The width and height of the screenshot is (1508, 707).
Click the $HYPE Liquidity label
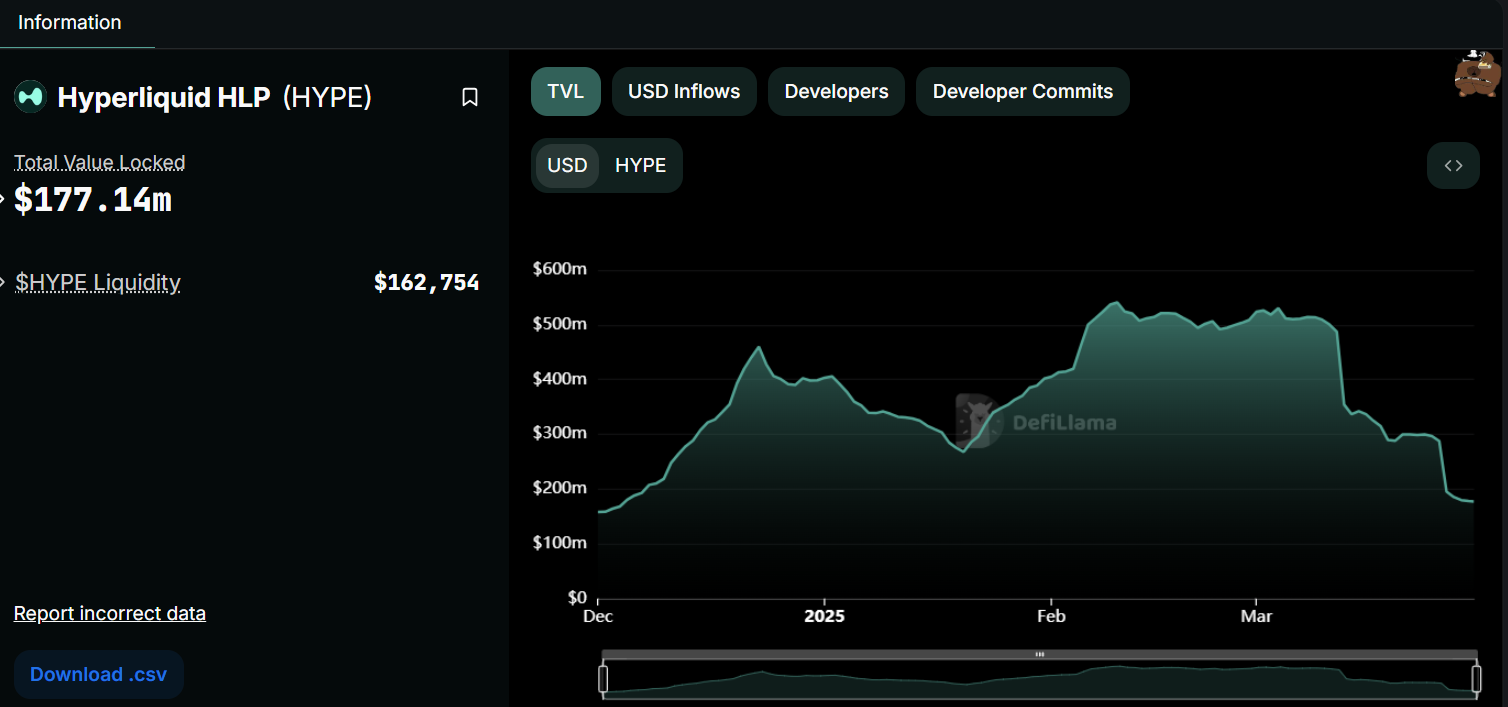[98, 283]
